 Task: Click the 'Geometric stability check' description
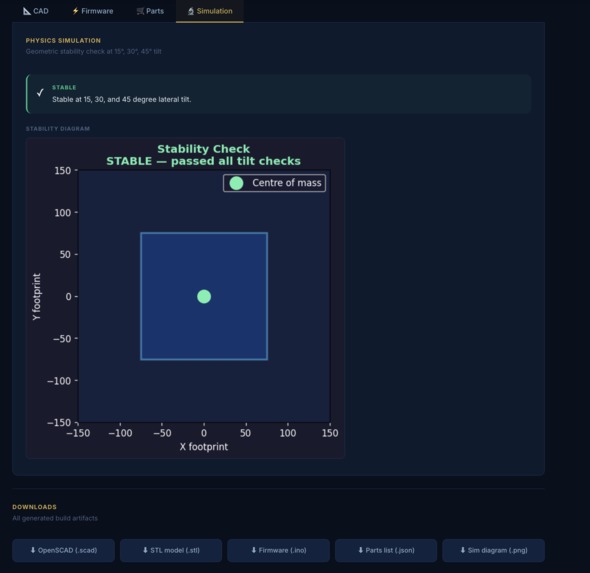click(x=93, y=52)
